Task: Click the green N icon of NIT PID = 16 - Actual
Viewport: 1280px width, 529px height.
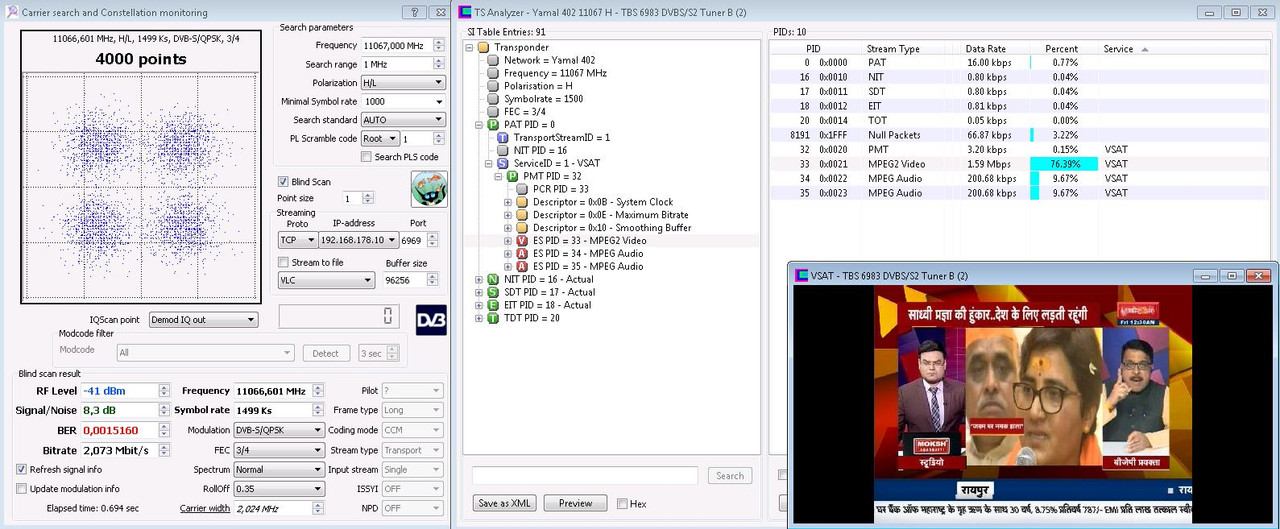Action: (493, 280)
